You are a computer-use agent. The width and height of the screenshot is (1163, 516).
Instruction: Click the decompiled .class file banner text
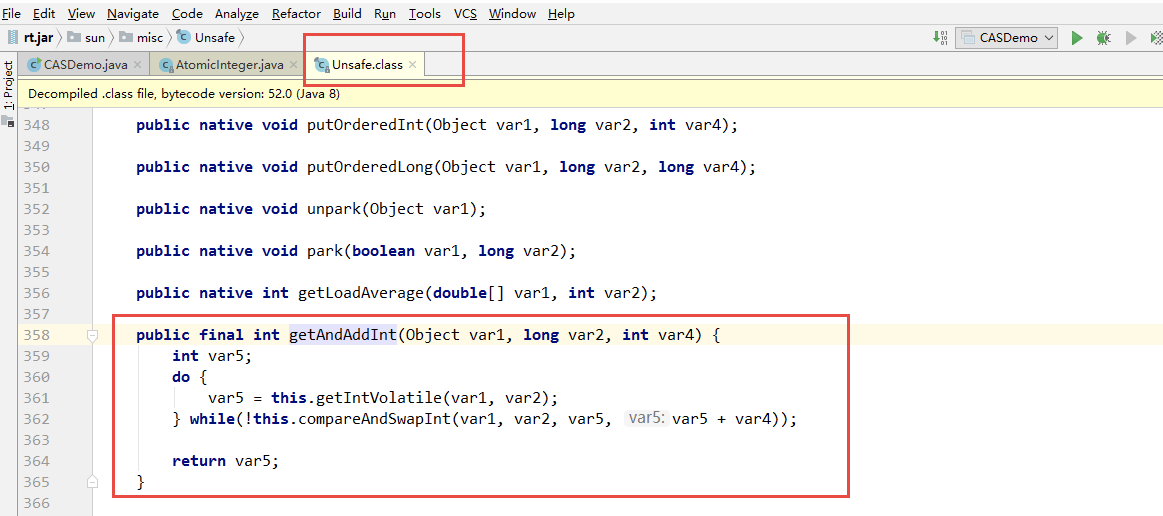pos(184,95)
